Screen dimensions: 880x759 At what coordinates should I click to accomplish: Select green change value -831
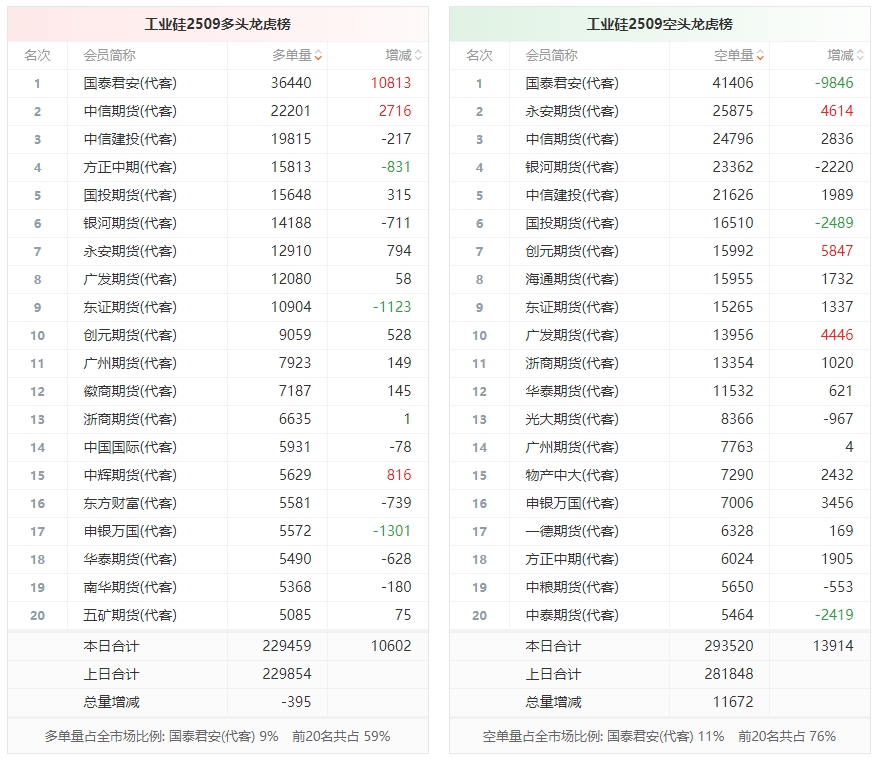396,167
